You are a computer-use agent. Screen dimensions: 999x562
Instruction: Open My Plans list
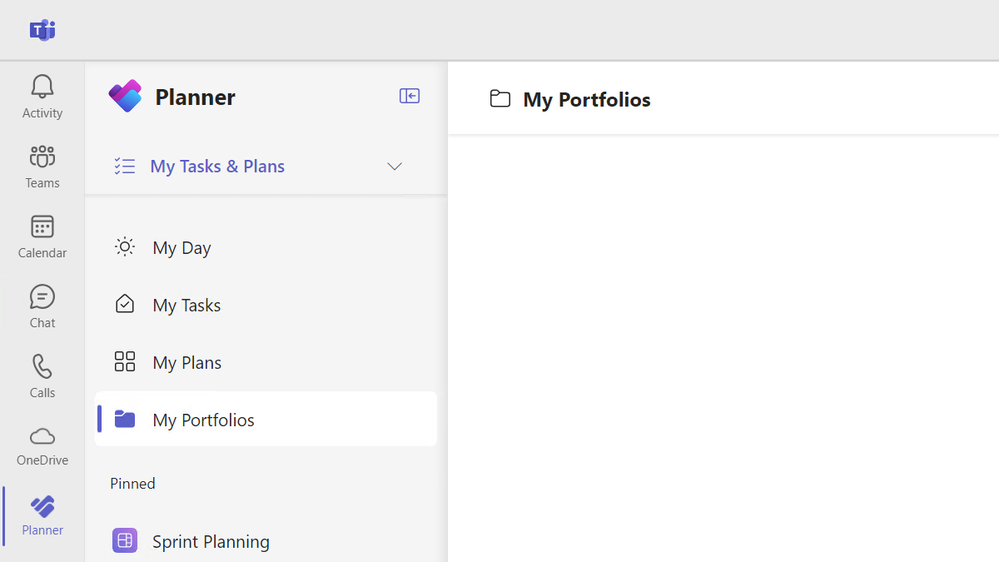187,362
